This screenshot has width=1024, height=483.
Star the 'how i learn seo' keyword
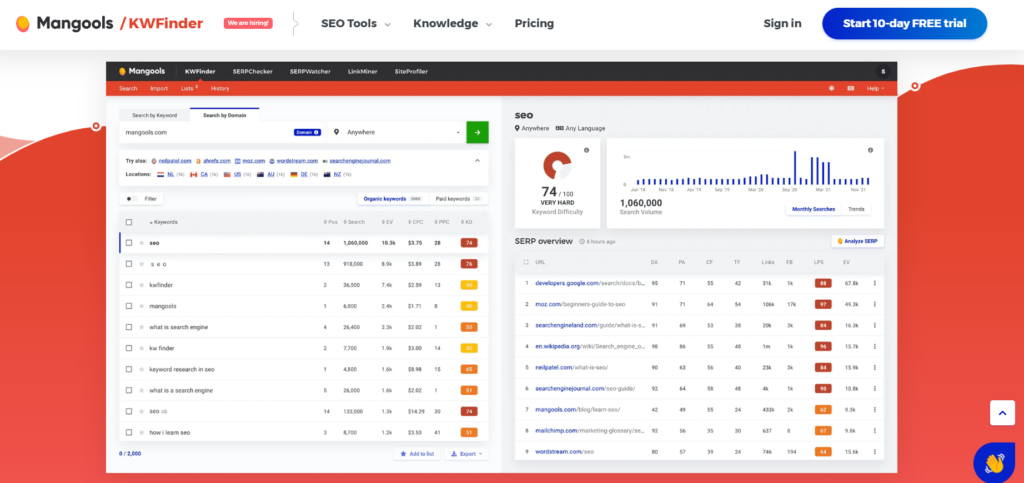tap(141, 433)
